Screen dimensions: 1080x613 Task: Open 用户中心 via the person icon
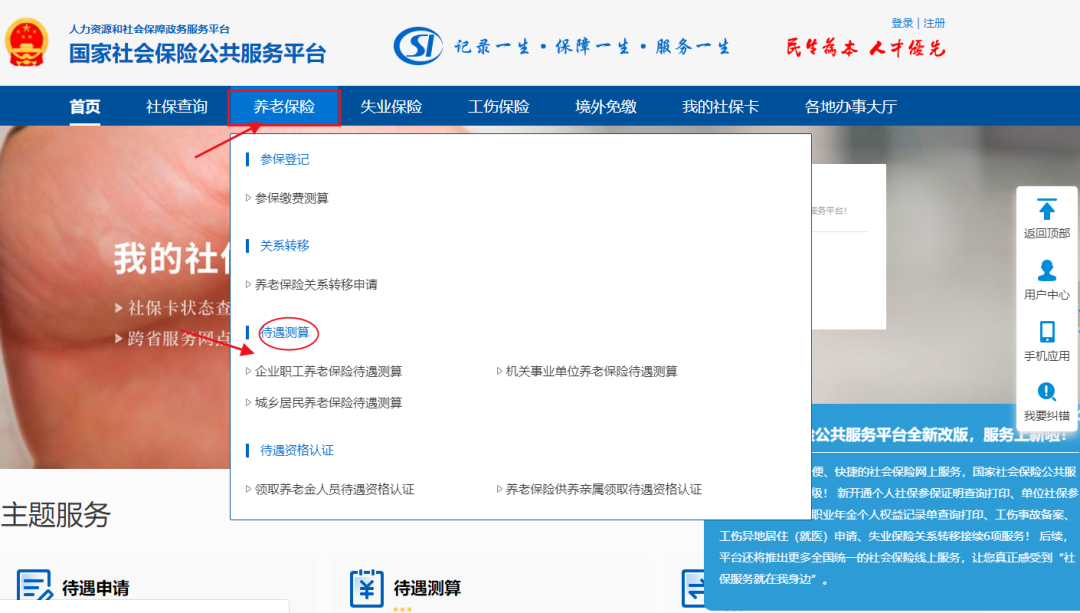tap(1046, 270)
